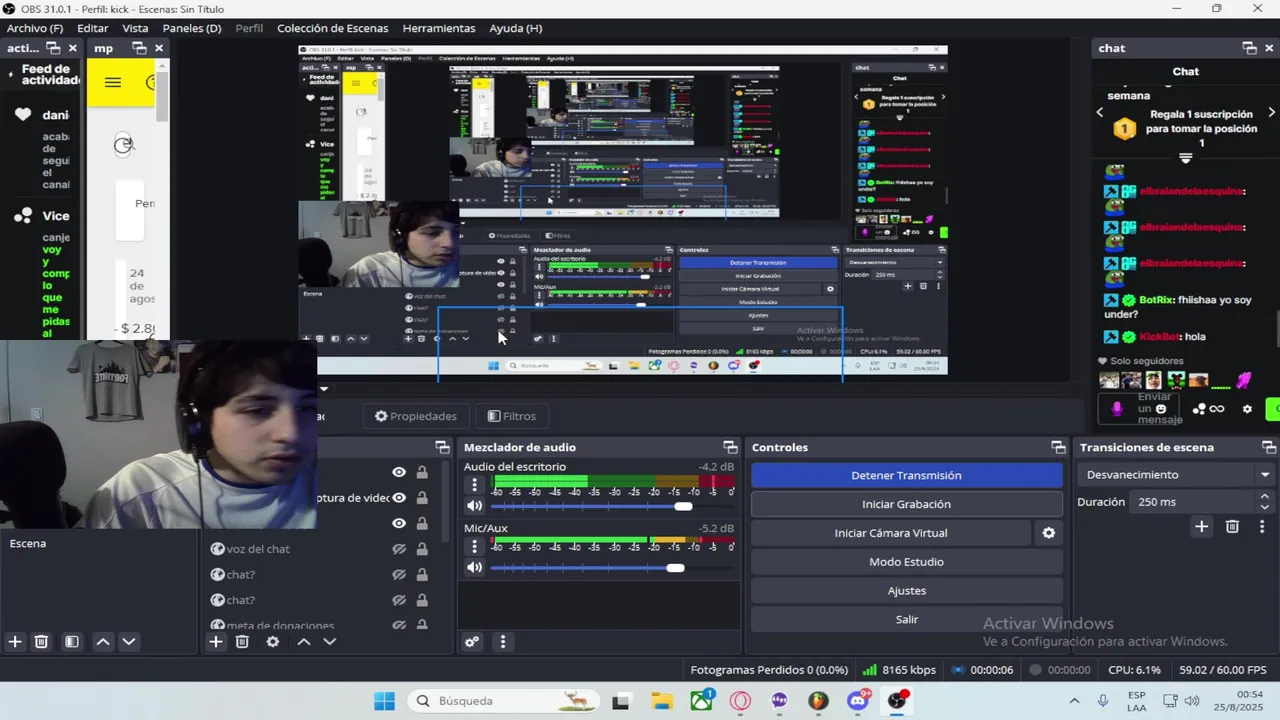Click the purple microphone icon in chat
Image resolution: width=1280 pixels, height=720 pixels.
pos(1117,408)
